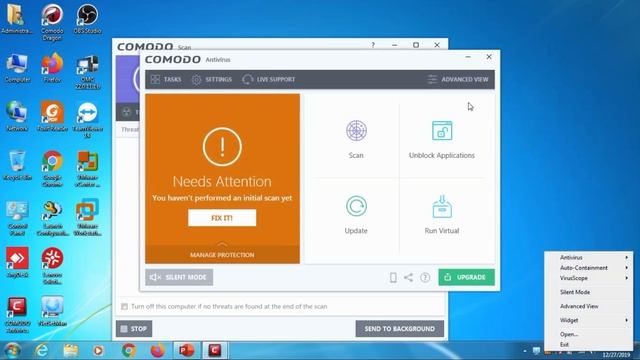
Task: Minimize the Comodo Antivirus window
Action: [x=468, y=57]
